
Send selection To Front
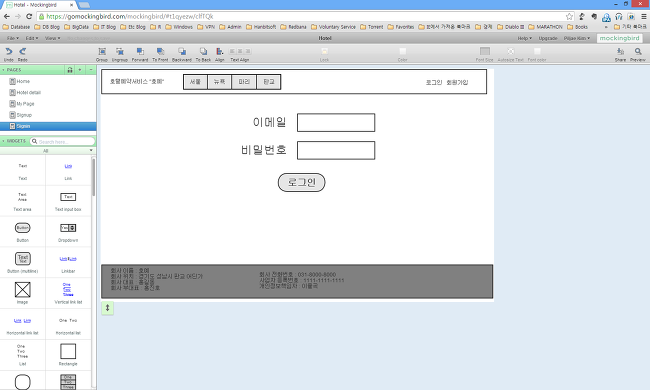pyautogui.click(x=160, y=51)
